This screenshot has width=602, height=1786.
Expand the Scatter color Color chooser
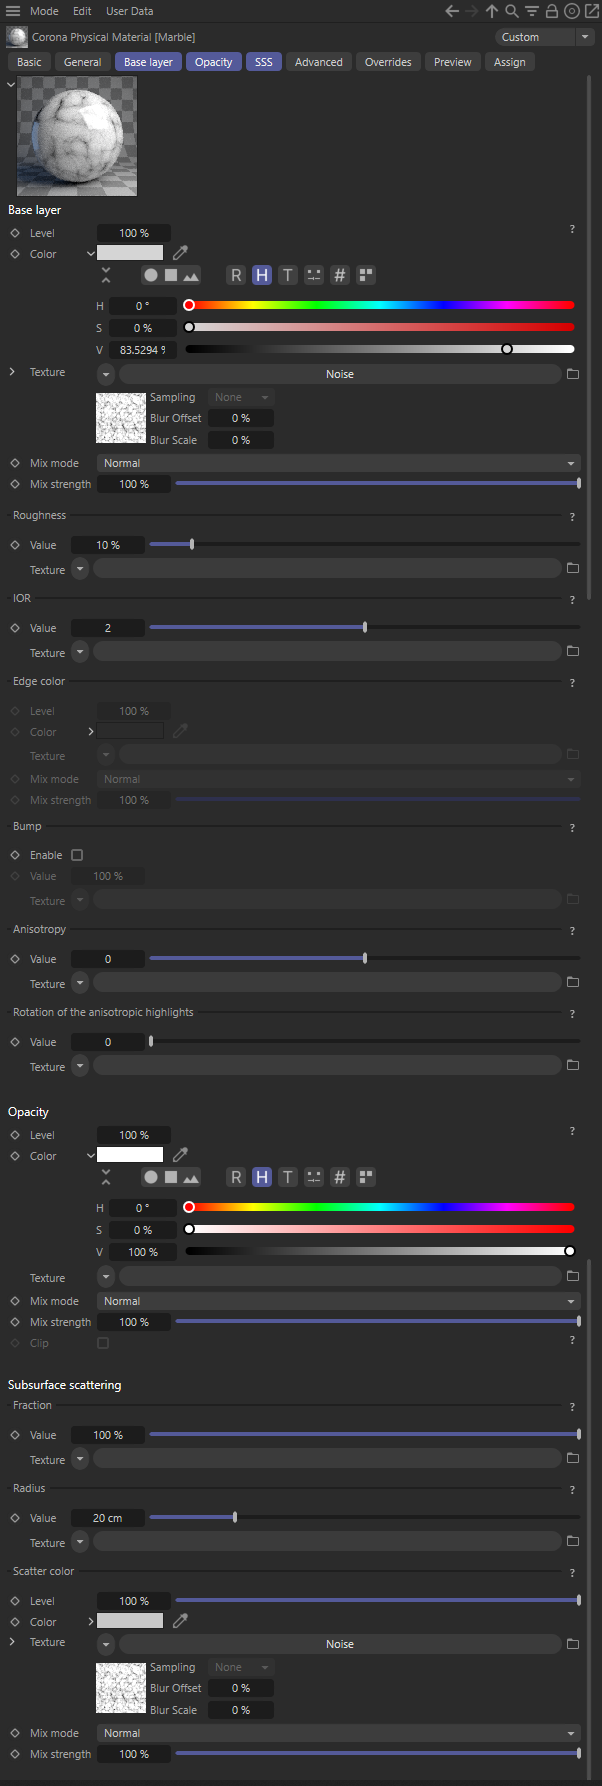(x=91, y=1621)
